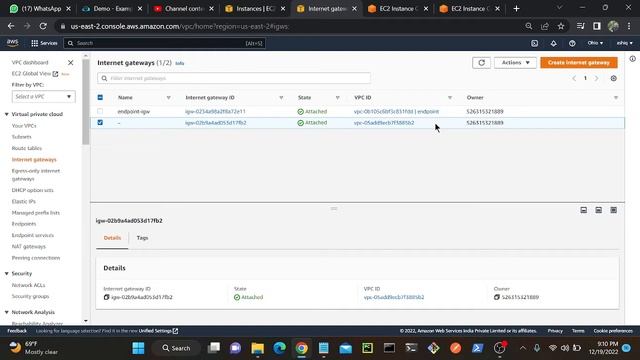
Task: Collapse the Security section
Action: [7, 273]
